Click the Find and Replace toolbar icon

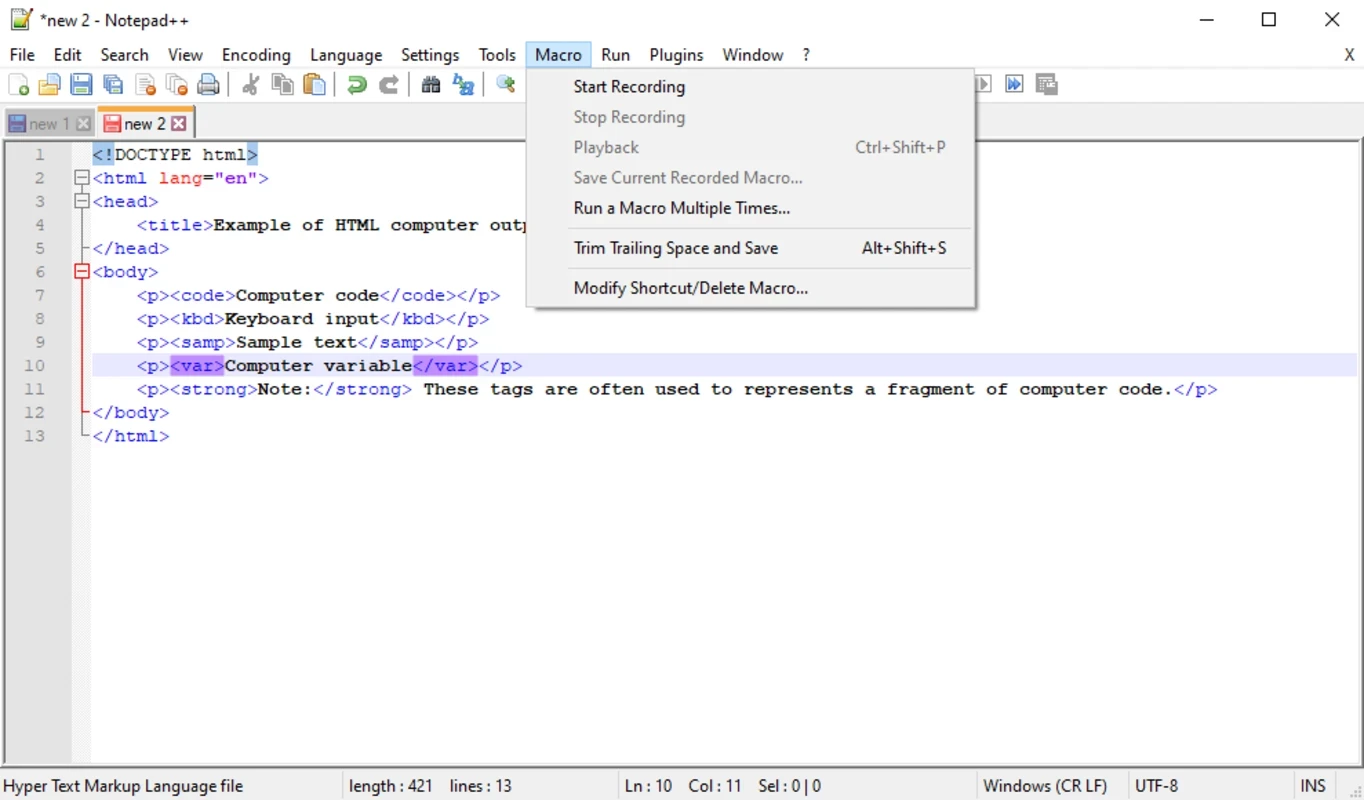(x=463, y=85)
